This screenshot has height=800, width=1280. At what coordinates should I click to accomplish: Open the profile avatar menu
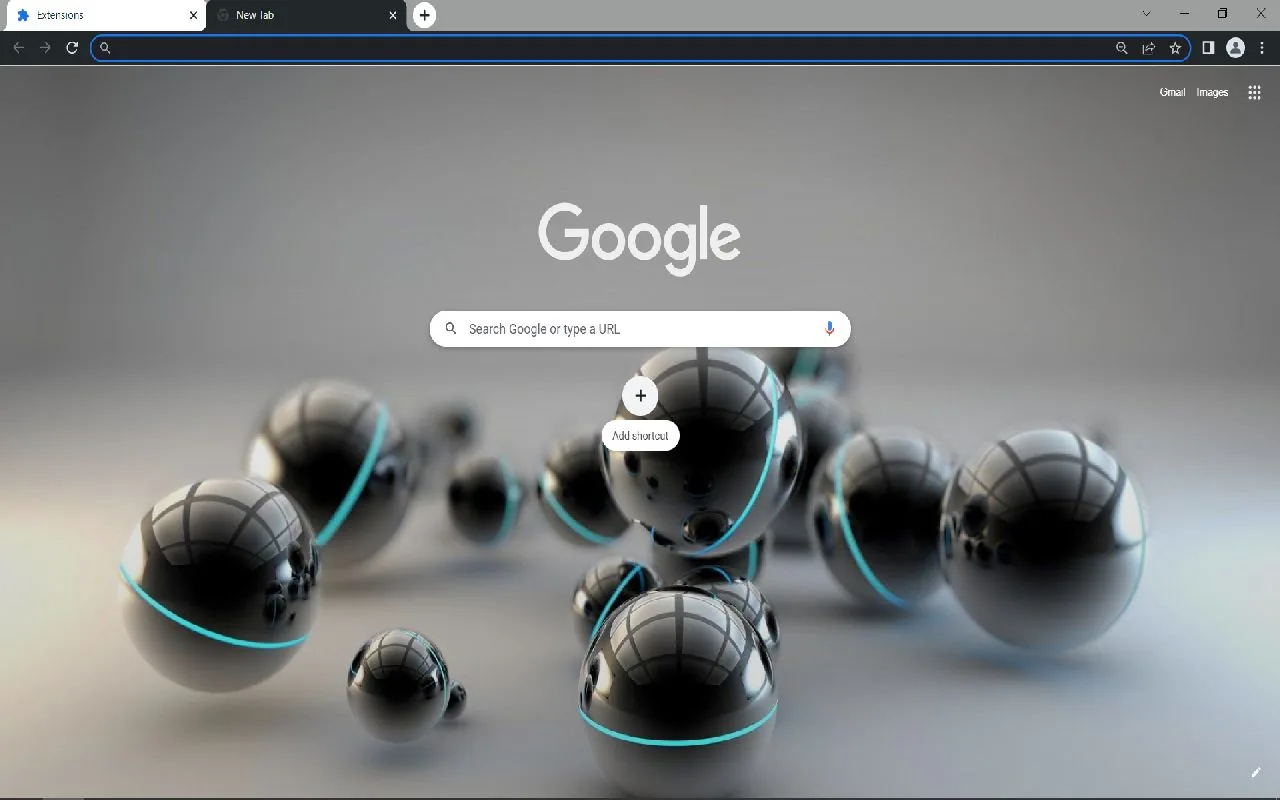coord(1235,47)
